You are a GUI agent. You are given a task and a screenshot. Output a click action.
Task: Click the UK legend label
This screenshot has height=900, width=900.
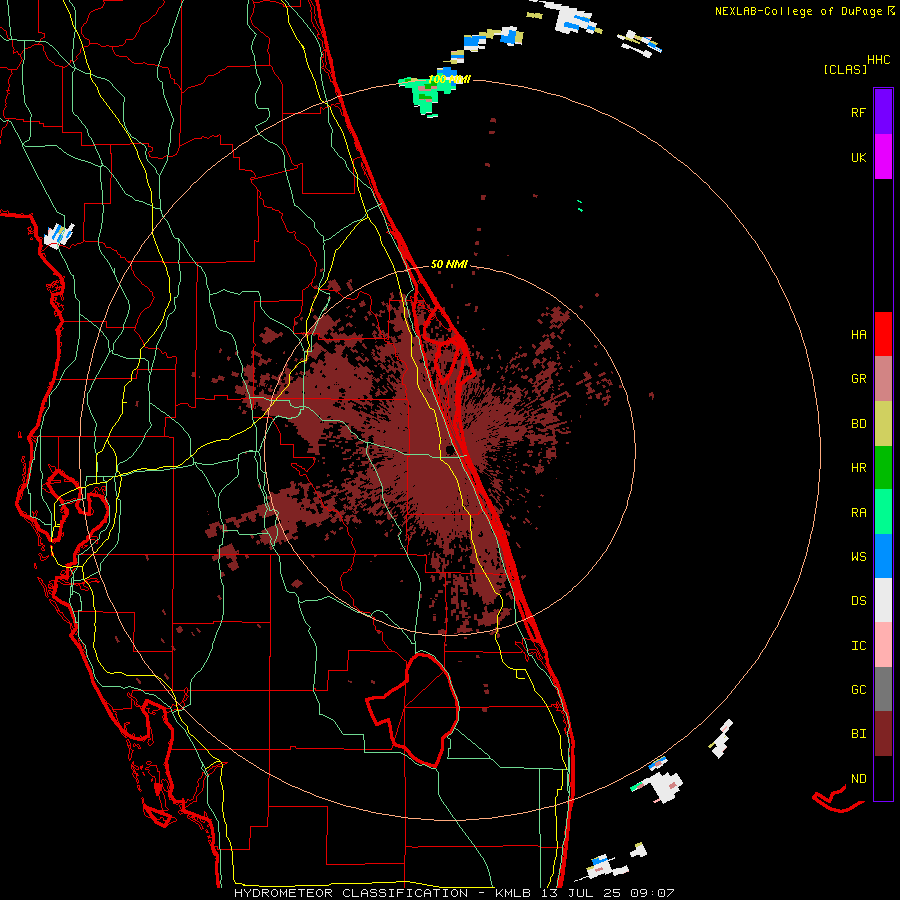coord(858,157)
